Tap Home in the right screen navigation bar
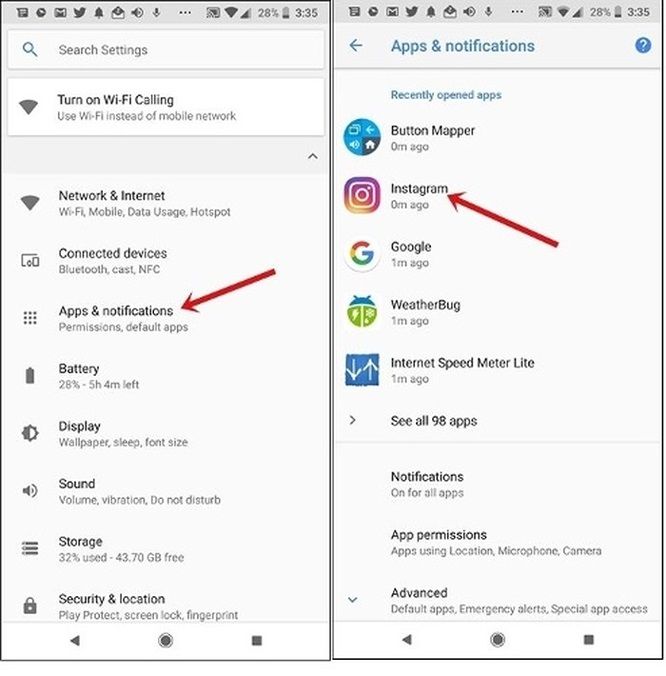The image size is (666, 676). point(497,639)
